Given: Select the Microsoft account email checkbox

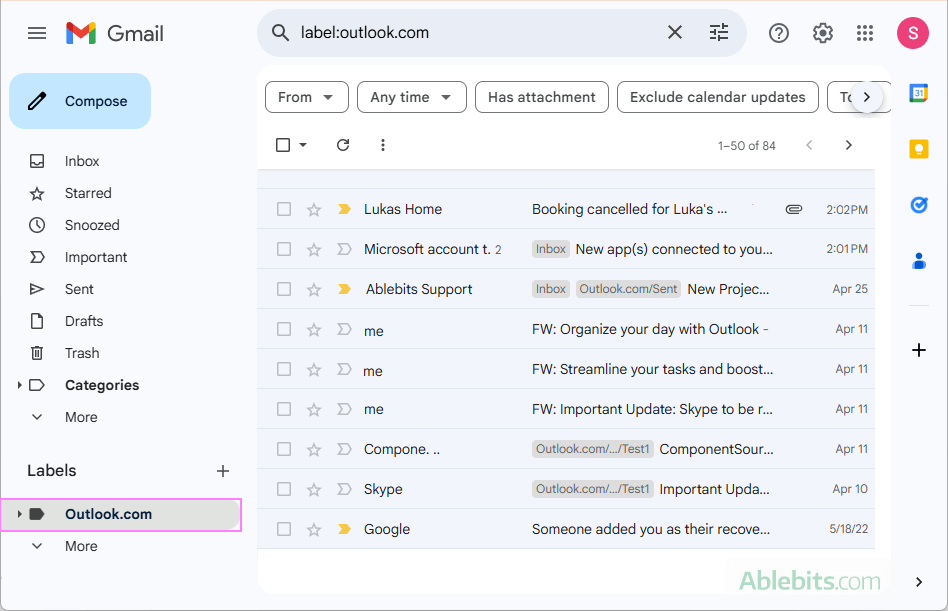Looking at the screenshot, I should coord(284,249).
